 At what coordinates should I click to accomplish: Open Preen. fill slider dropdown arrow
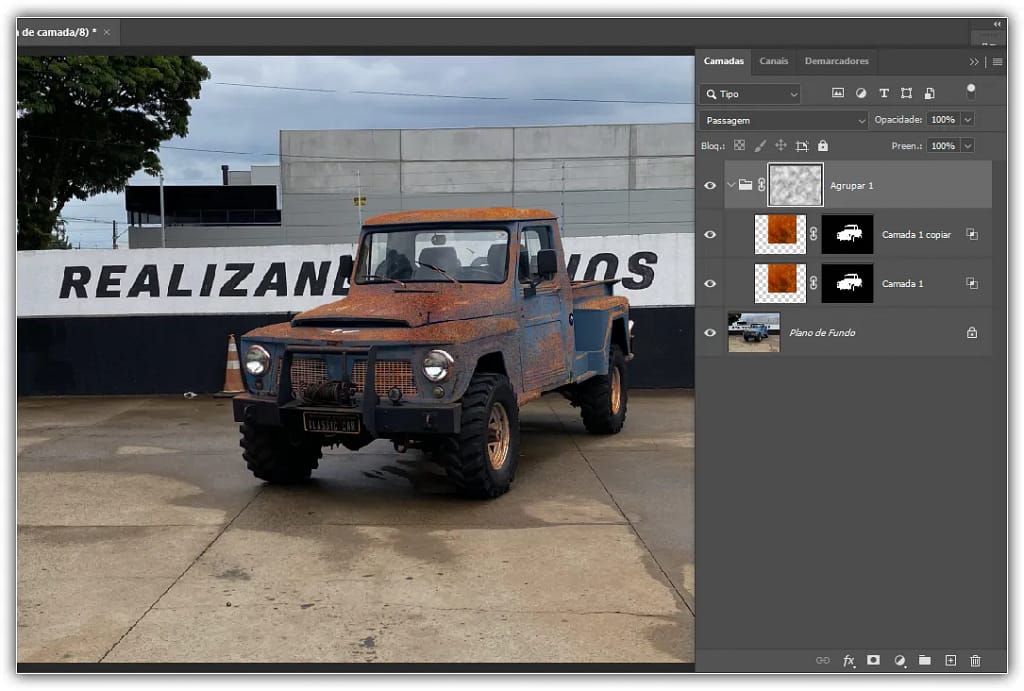(968, 146)
